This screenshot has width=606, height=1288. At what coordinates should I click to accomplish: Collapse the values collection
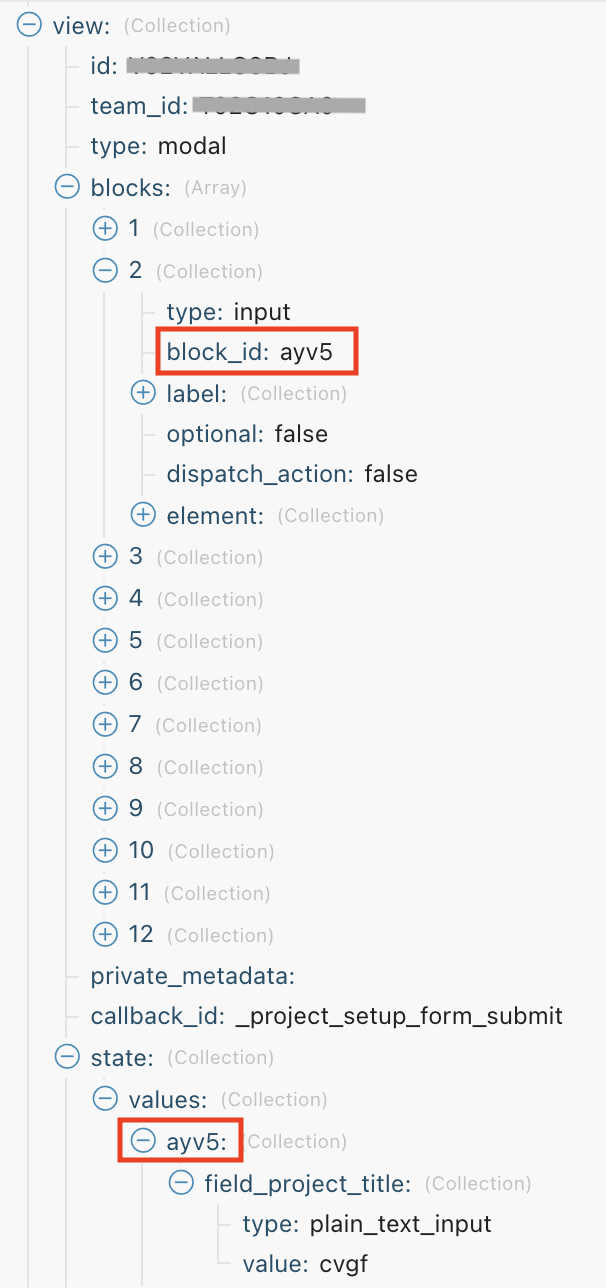[105, 1099]
